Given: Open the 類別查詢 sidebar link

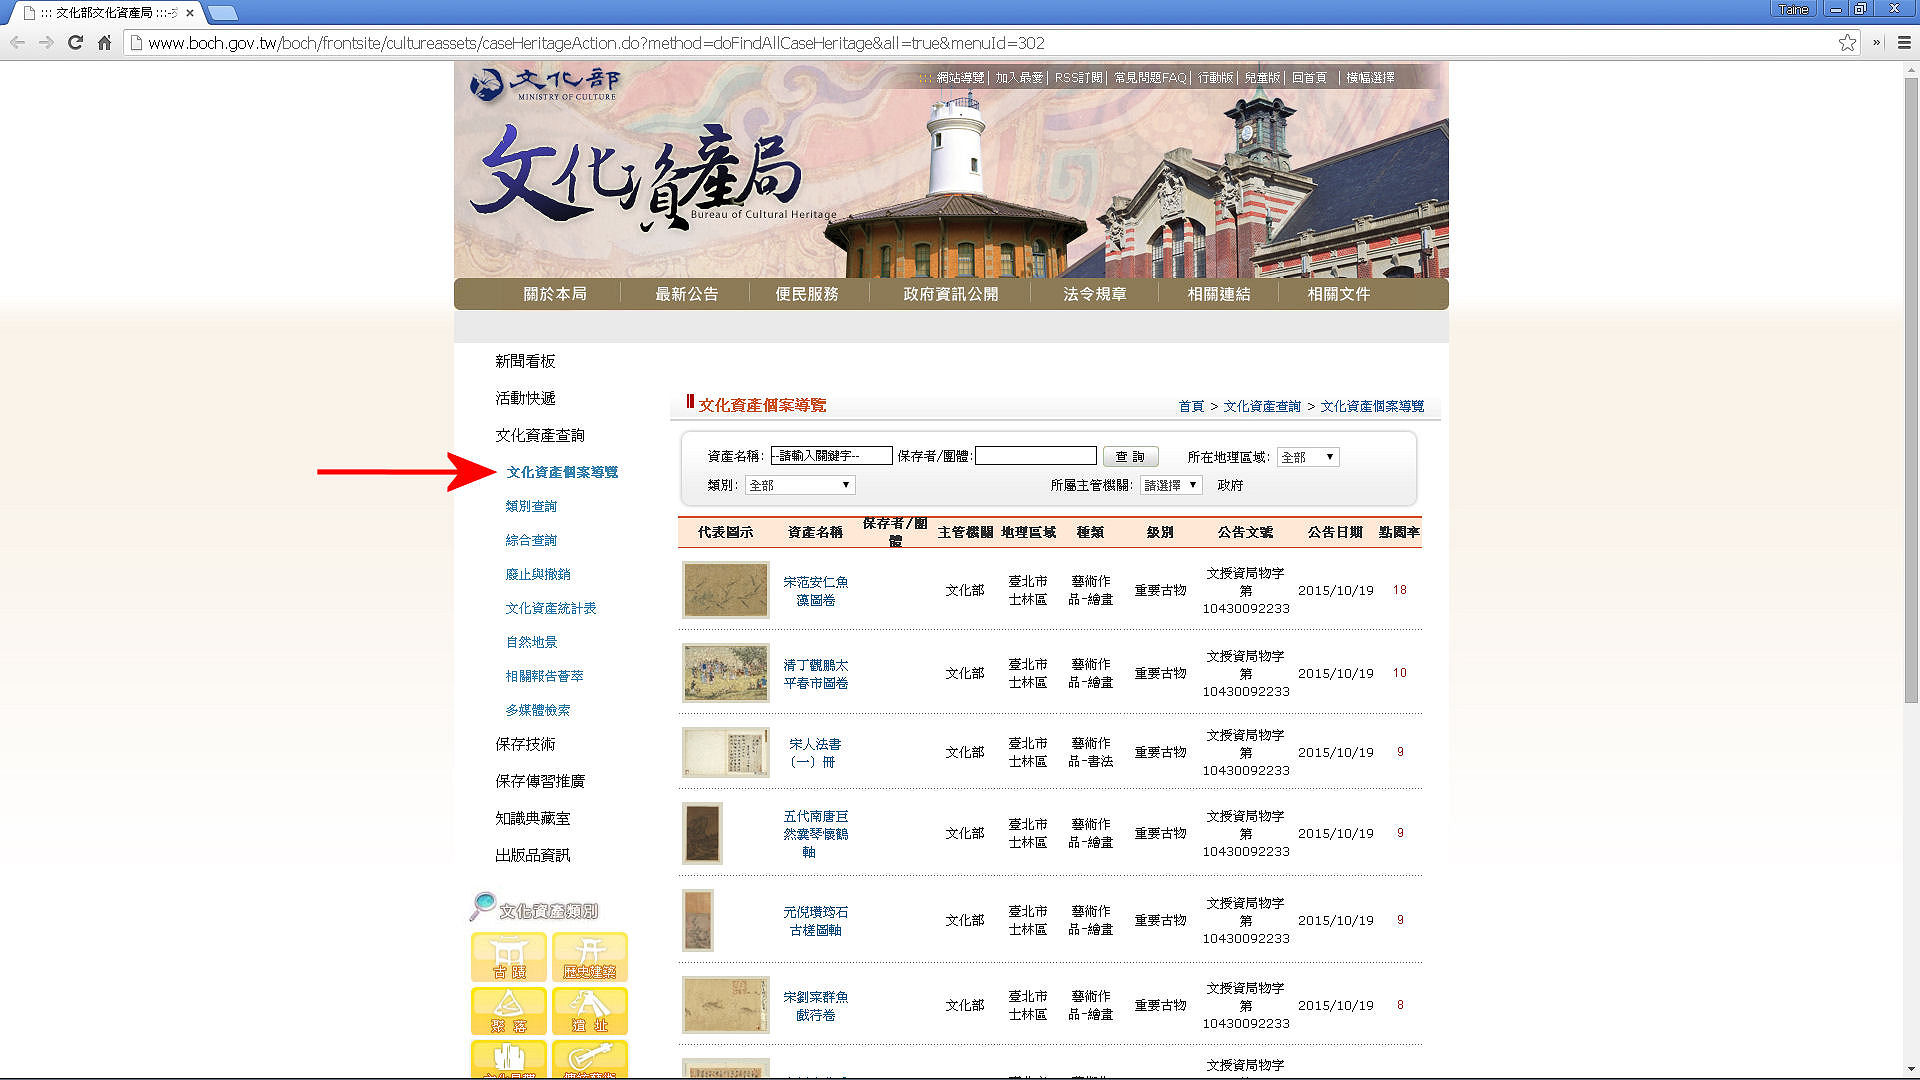Looking at the screenshot, I should [x=531, y=506].
